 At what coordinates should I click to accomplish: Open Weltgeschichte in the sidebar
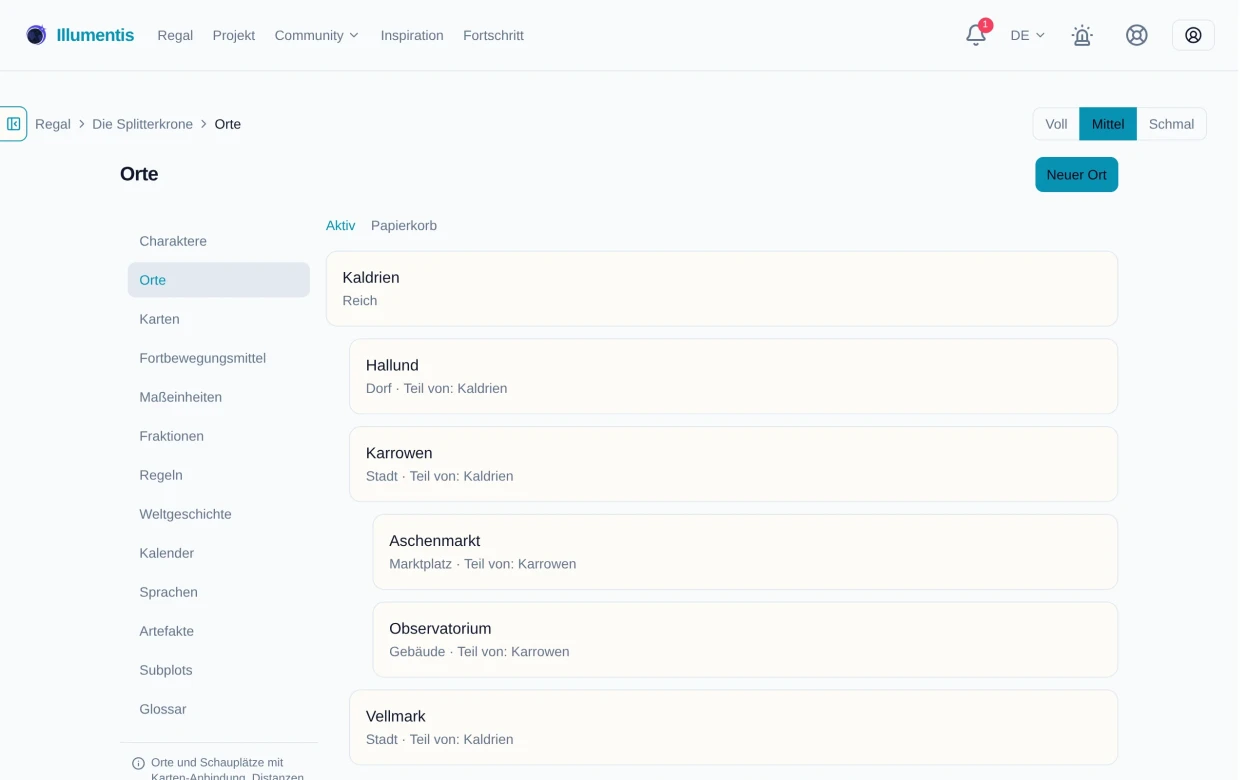pyautogui.click(x=219, y=514)
